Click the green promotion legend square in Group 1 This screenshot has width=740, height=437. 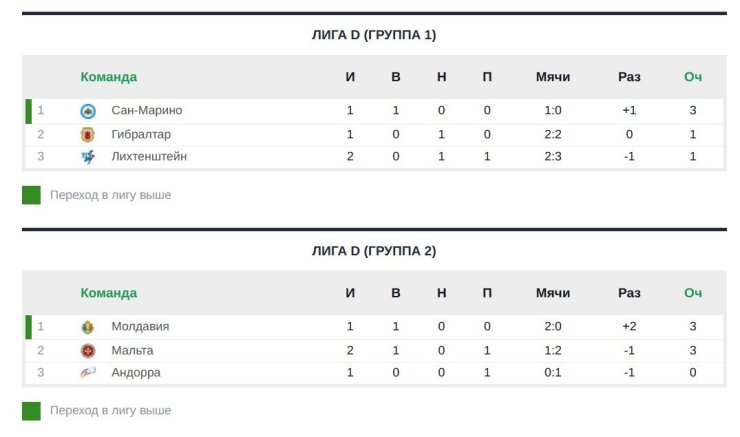[x=31, y=195]
